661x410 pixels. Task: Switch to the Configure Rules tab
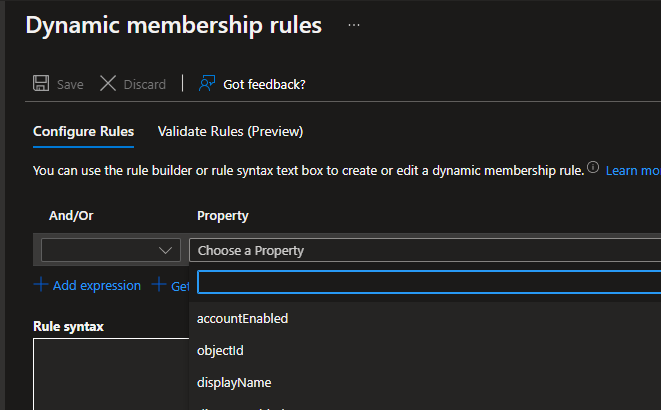[x=83, y=131]
